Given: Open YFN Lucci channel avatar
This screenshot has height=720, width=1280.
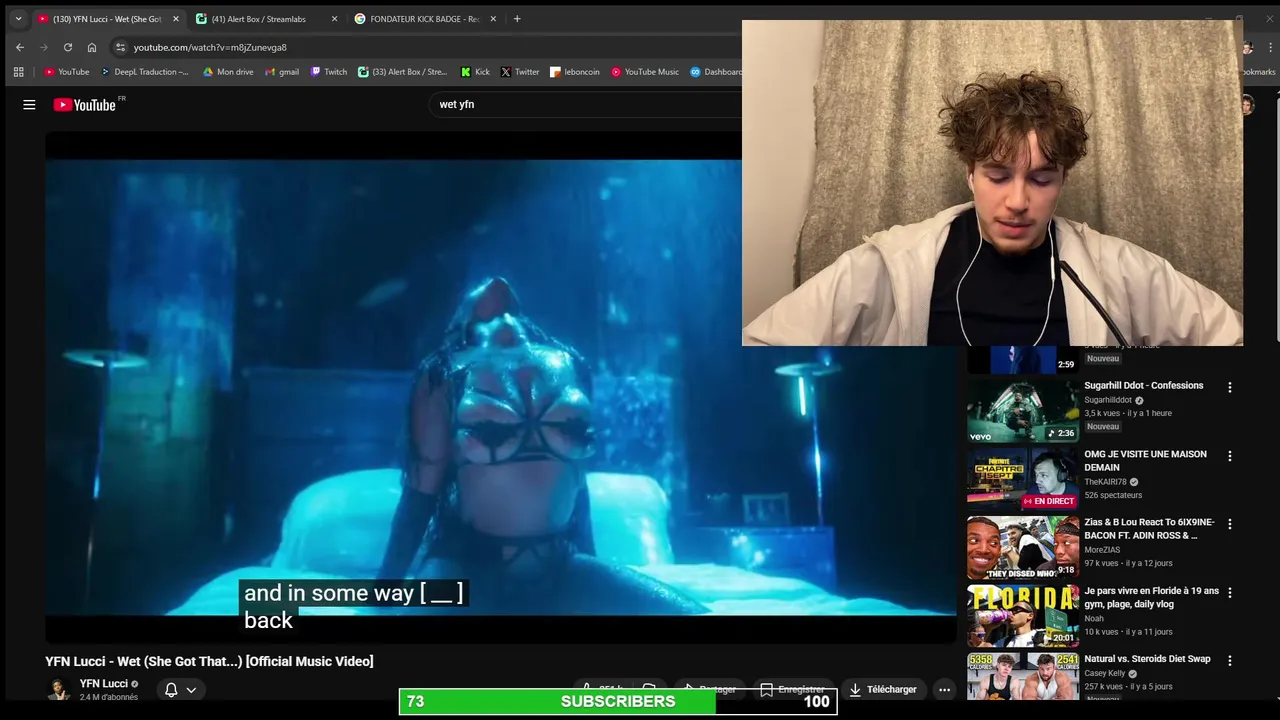Looking at the screenshot, I should (x=59, y=689).
